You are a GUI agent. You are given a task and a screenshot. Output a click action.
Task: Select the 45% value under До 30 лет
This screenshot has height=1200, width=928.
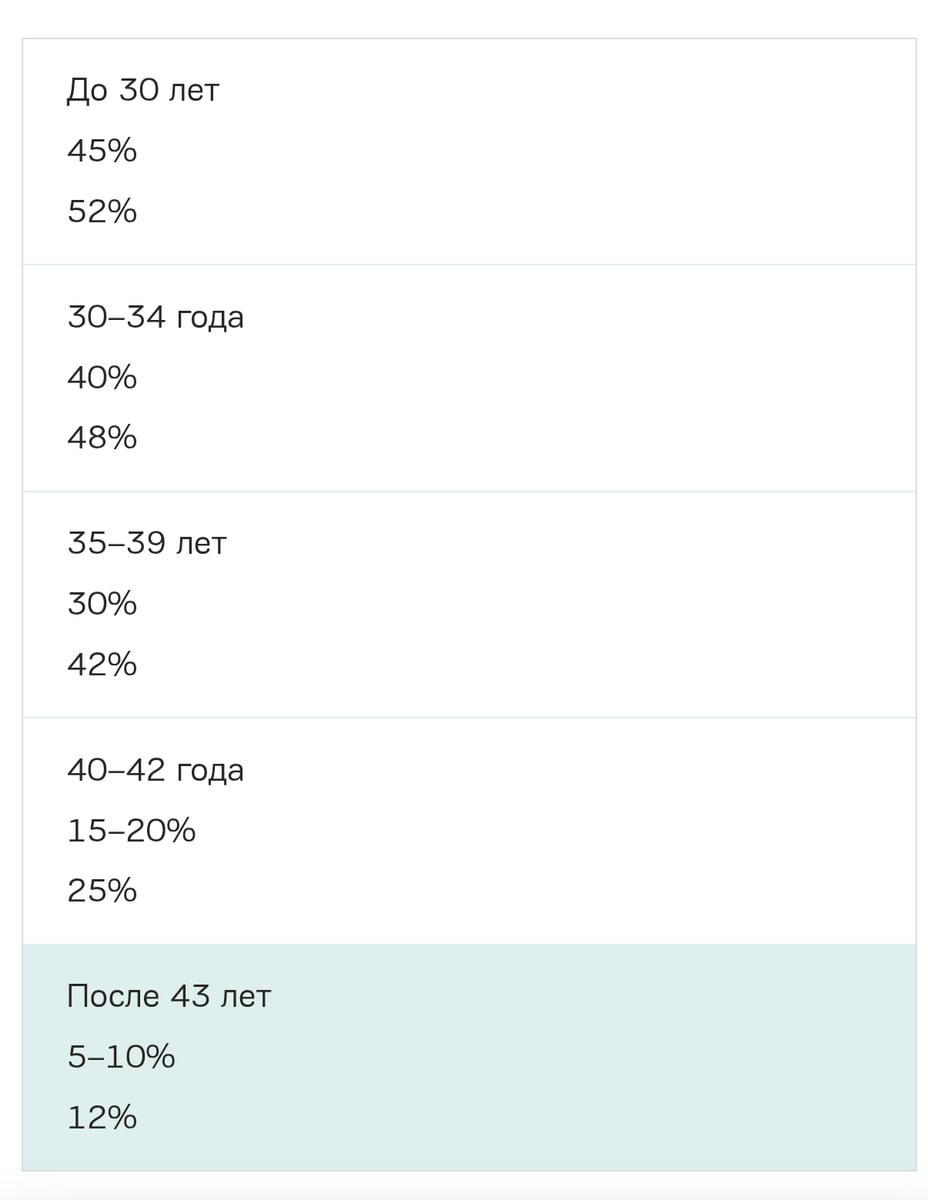point(102,151)
